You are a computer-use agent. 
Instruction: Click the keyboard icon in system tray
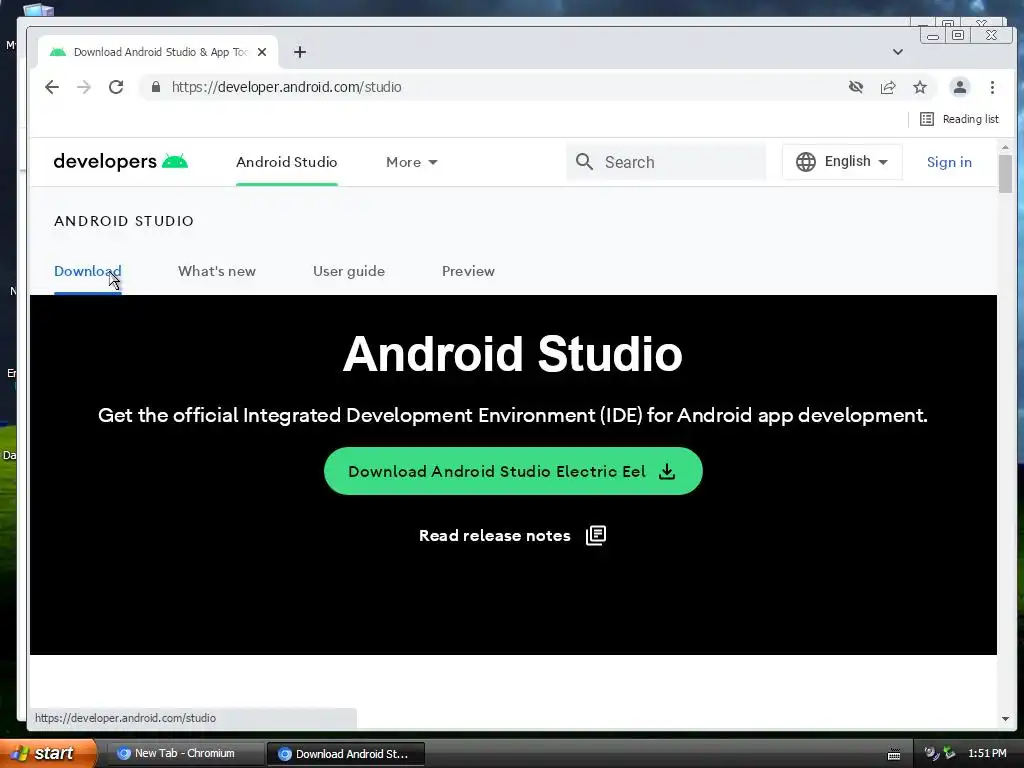(894, 754)
